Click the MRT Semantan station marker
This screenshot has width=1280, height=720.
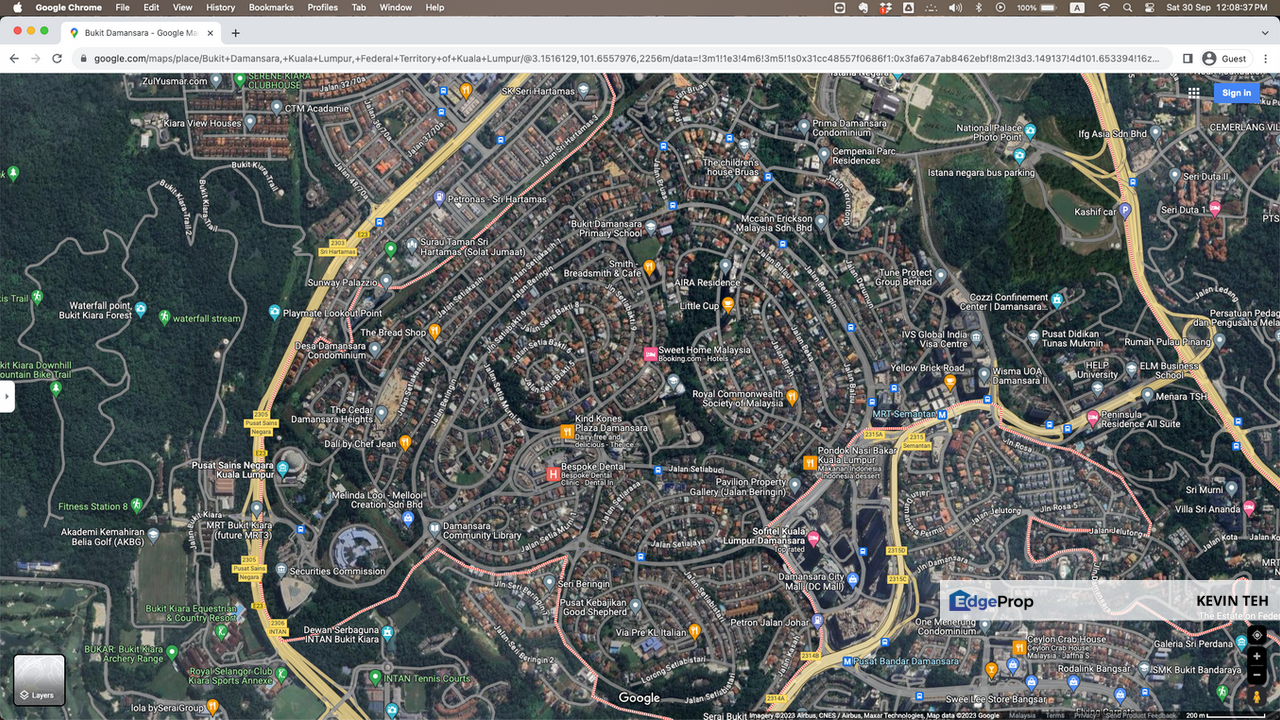[942, 414]
